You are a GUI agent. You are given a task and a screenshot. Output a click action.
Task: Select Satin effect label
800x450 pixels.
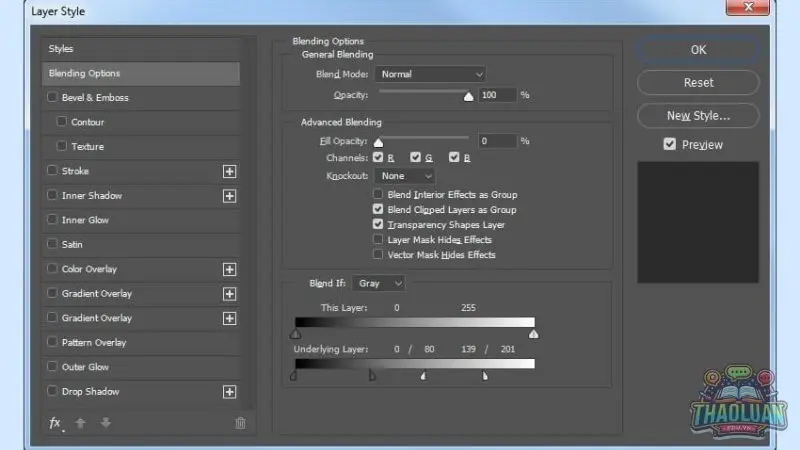pos(72,244)
